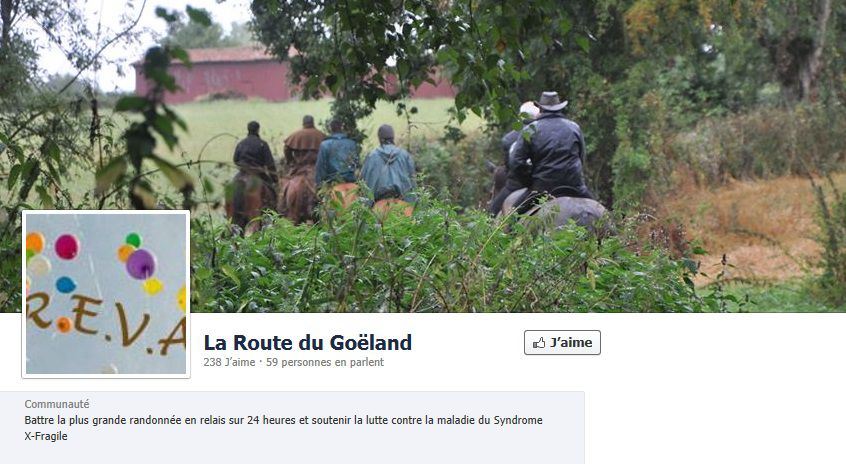The height and width of the screenshot is (464, 846).
Task: Click the yellow balloon below purple one
Action: [153, 286]
